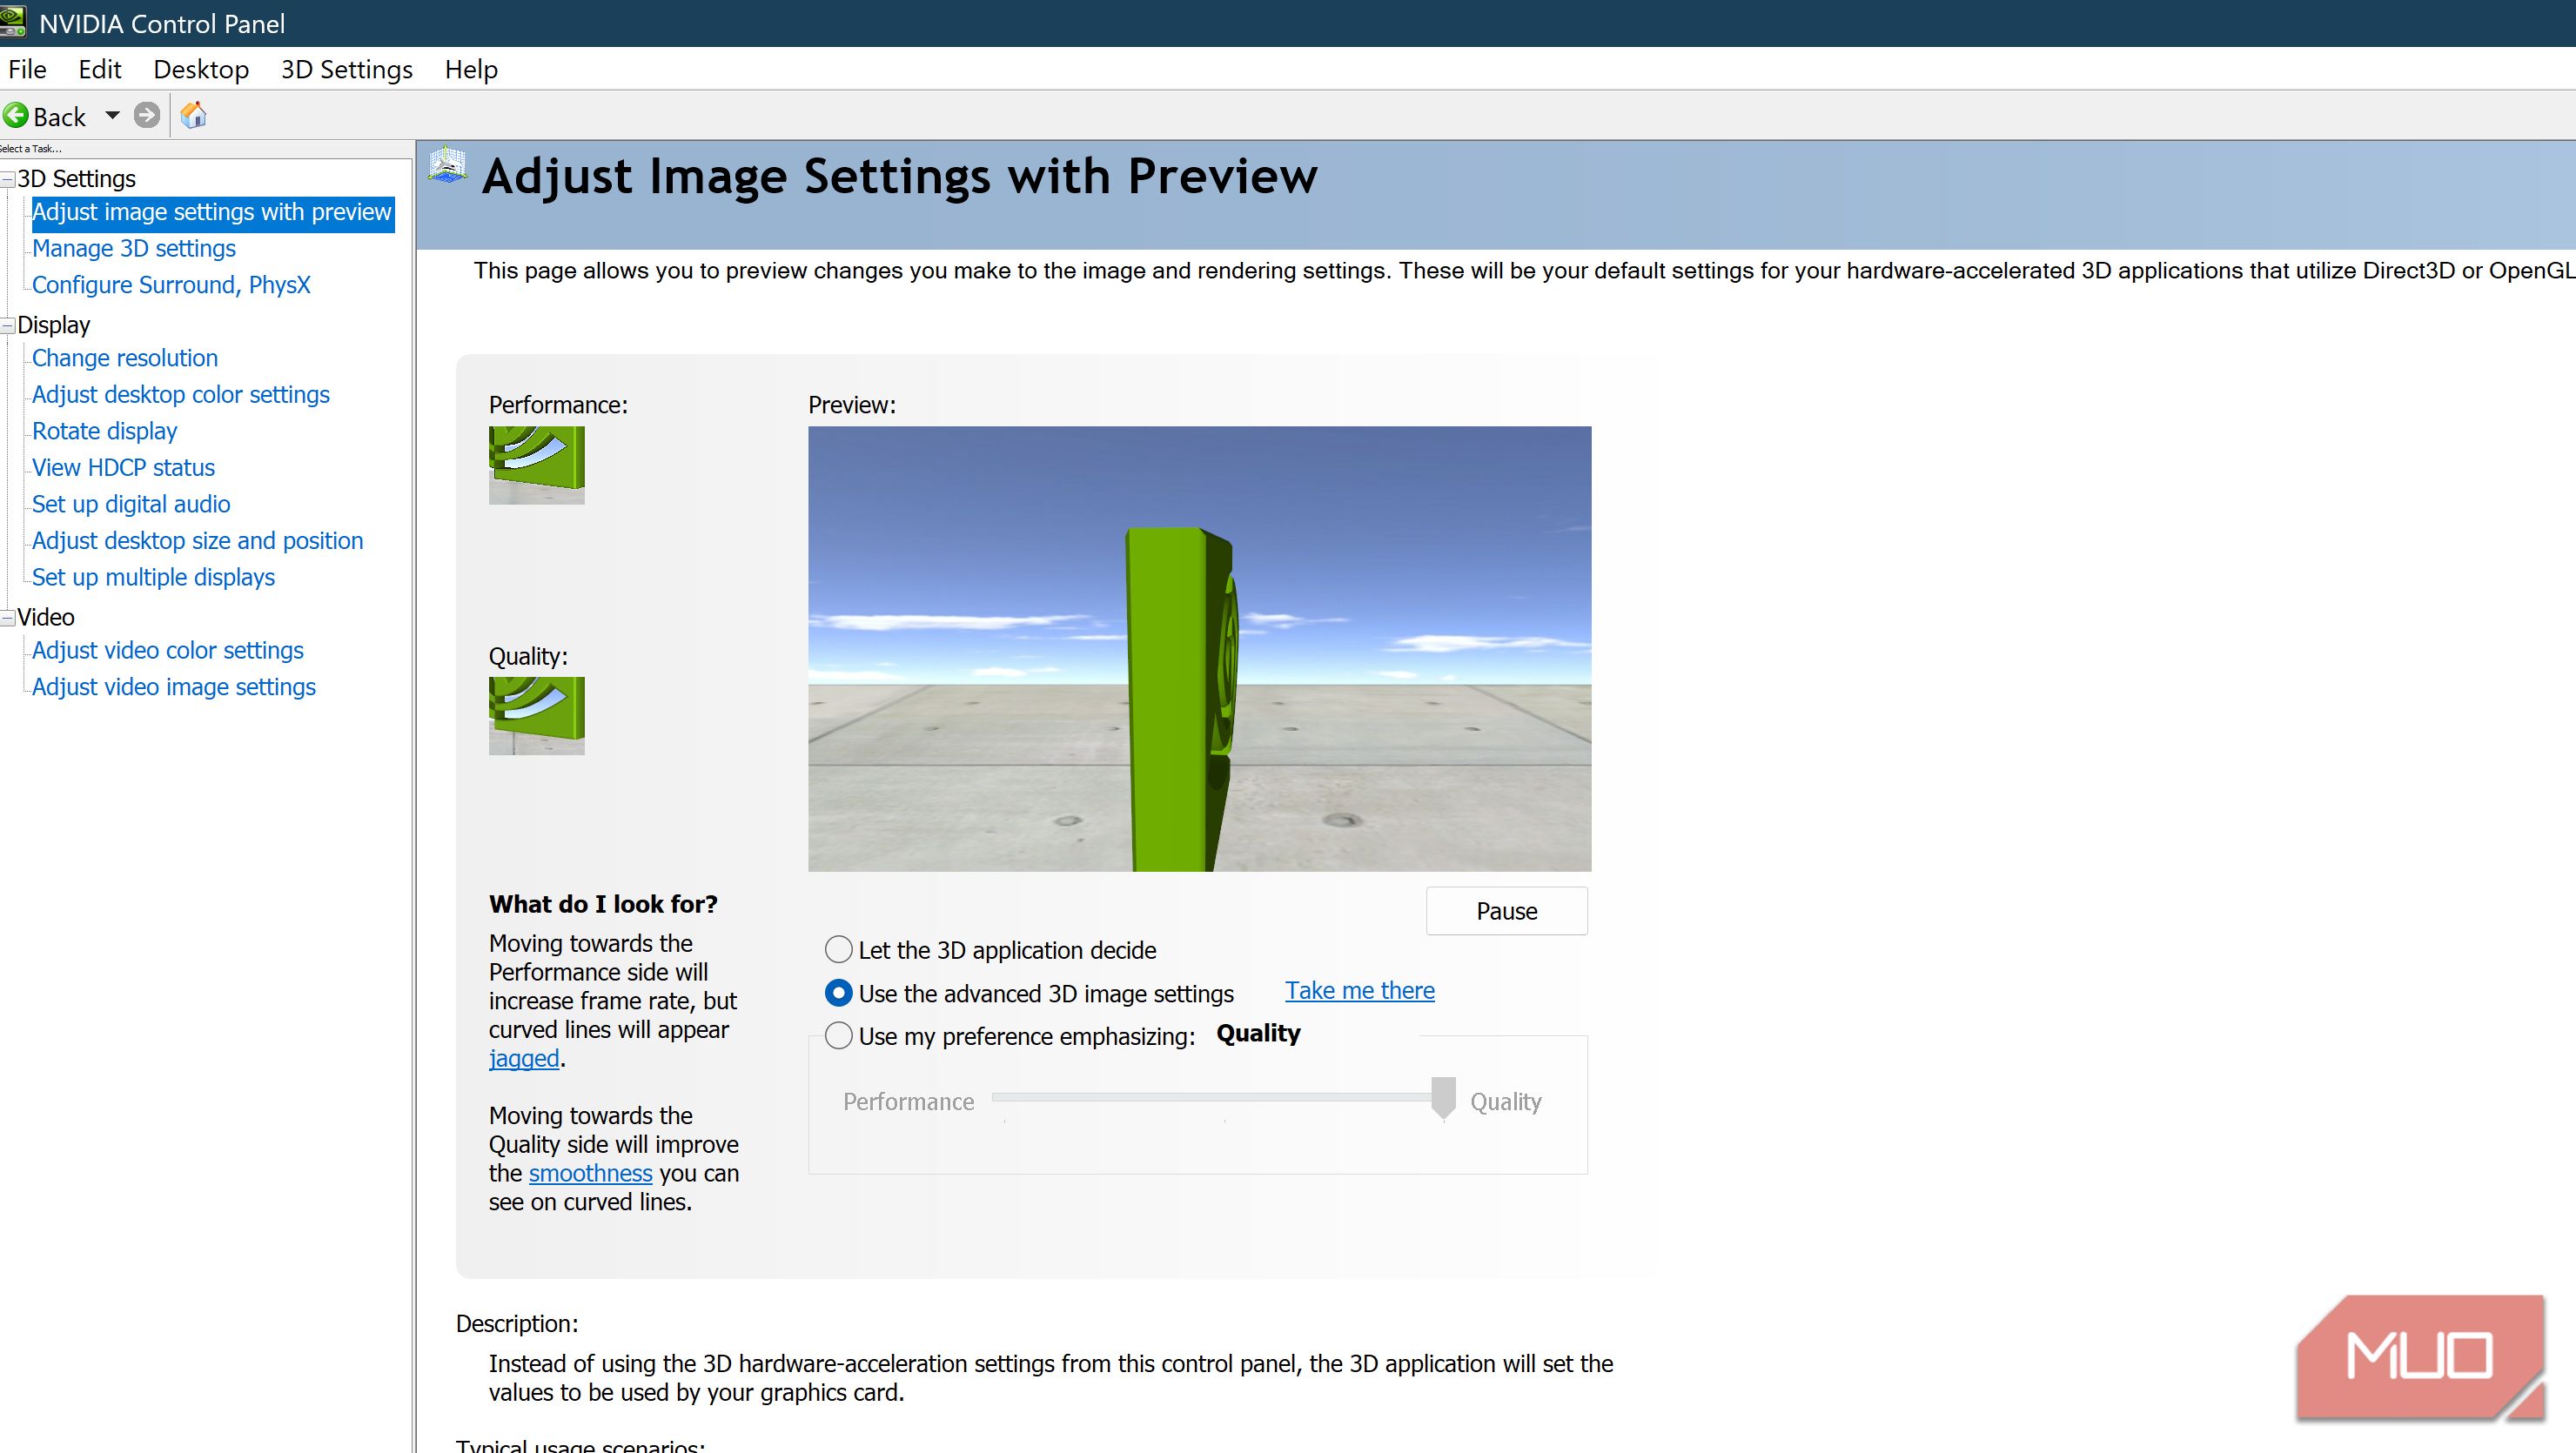Open Adjust desktop size and position
The height and width of the screenshot is (1453, 2576).
198,540
